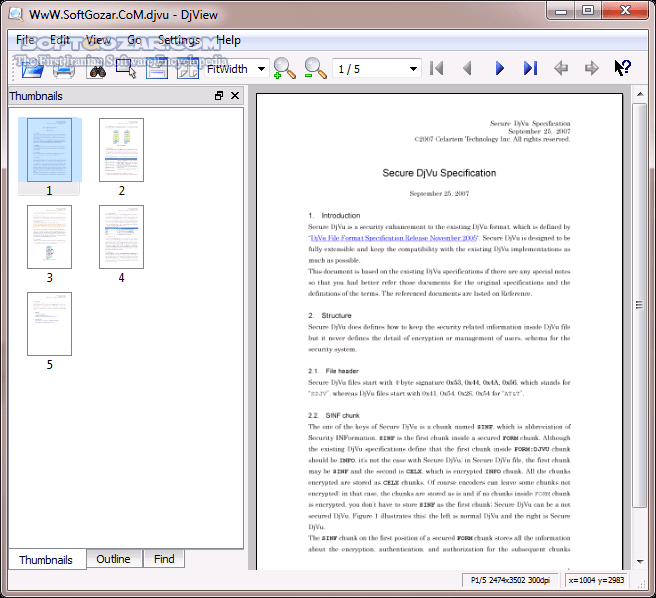Click the vertical scrollbar thumb in document view
The width and height of the screenshot is (656, 598).
click(639, 305)
